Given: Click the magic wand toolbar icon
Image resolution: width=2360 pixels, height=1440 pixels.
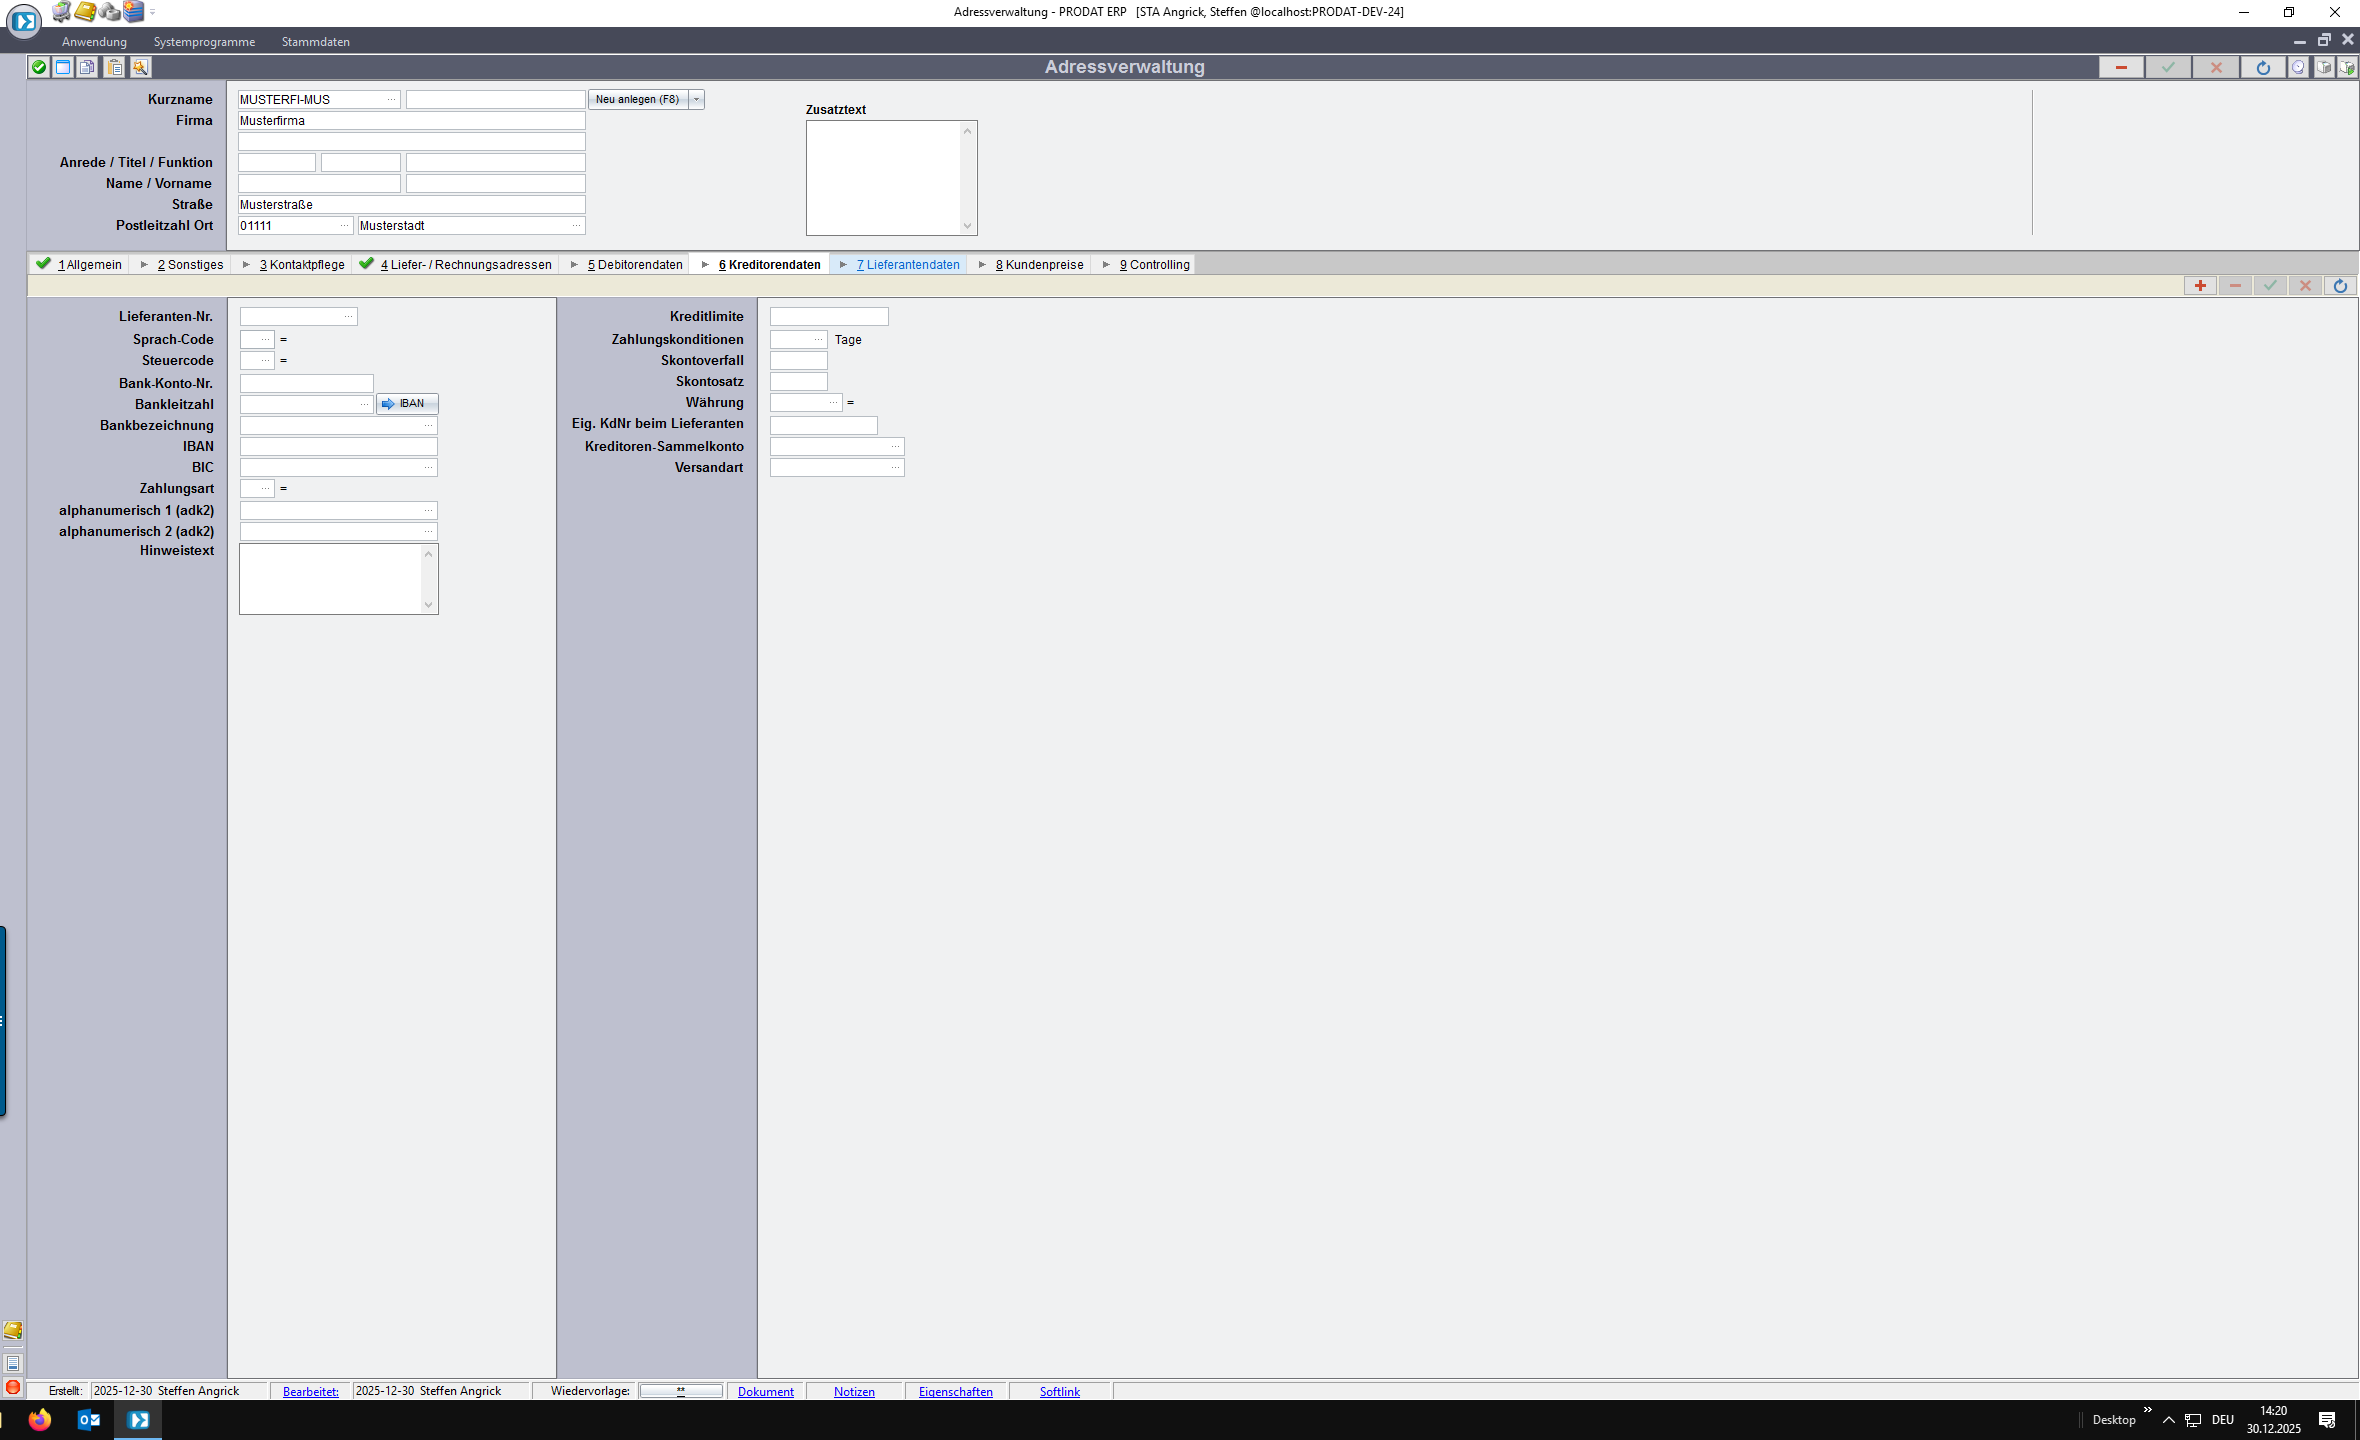Looking at the screenshot, I should [x=140, y=67].
